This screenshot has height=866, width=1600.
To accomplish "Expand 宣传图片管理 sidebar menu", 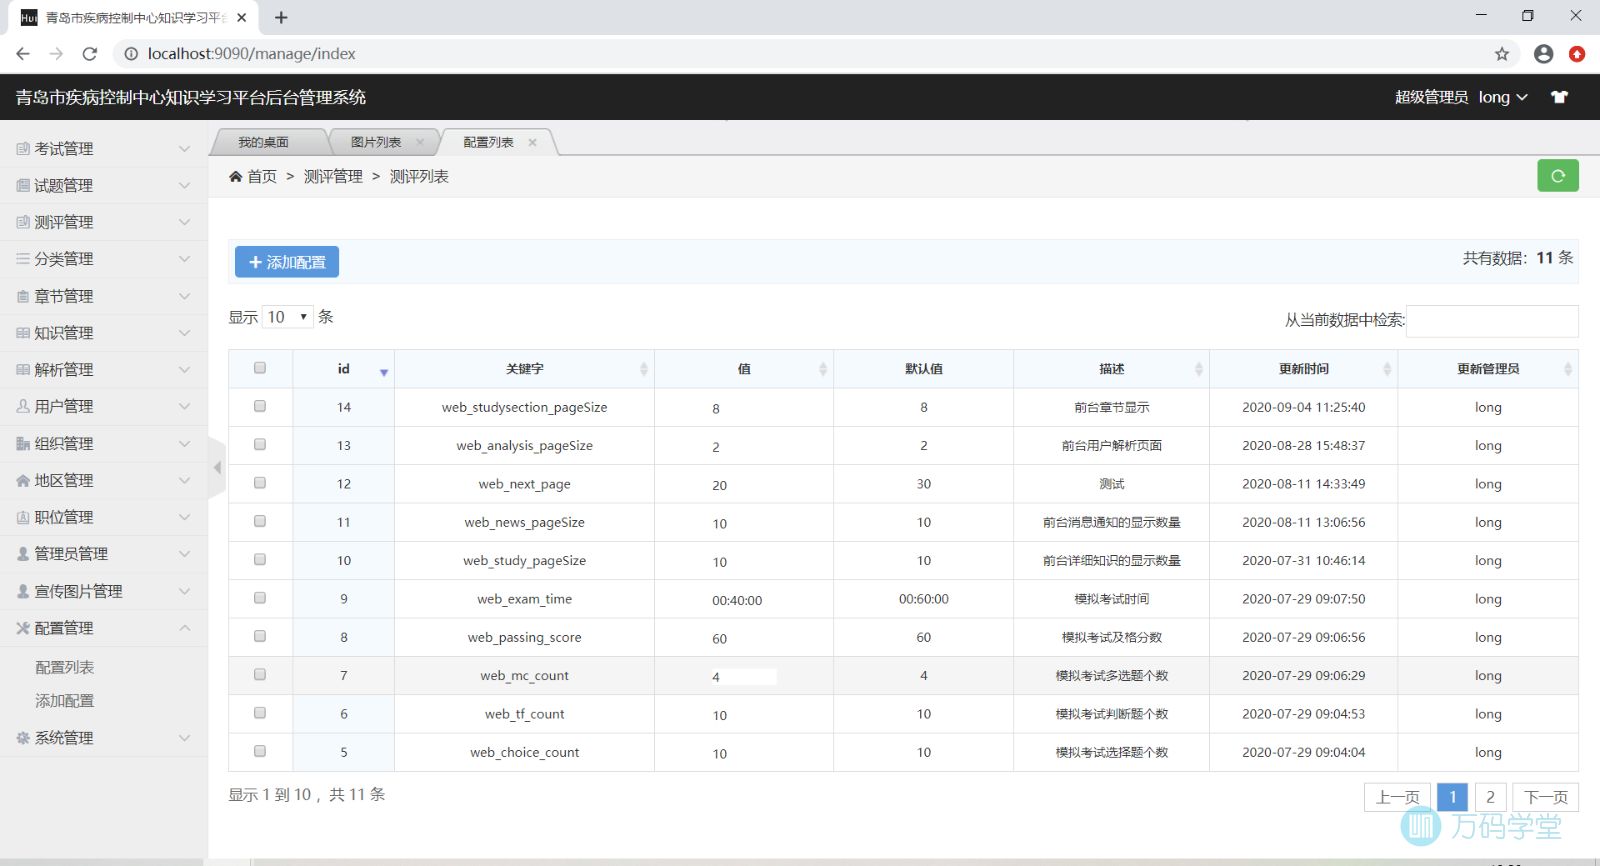I will point(104,591).
